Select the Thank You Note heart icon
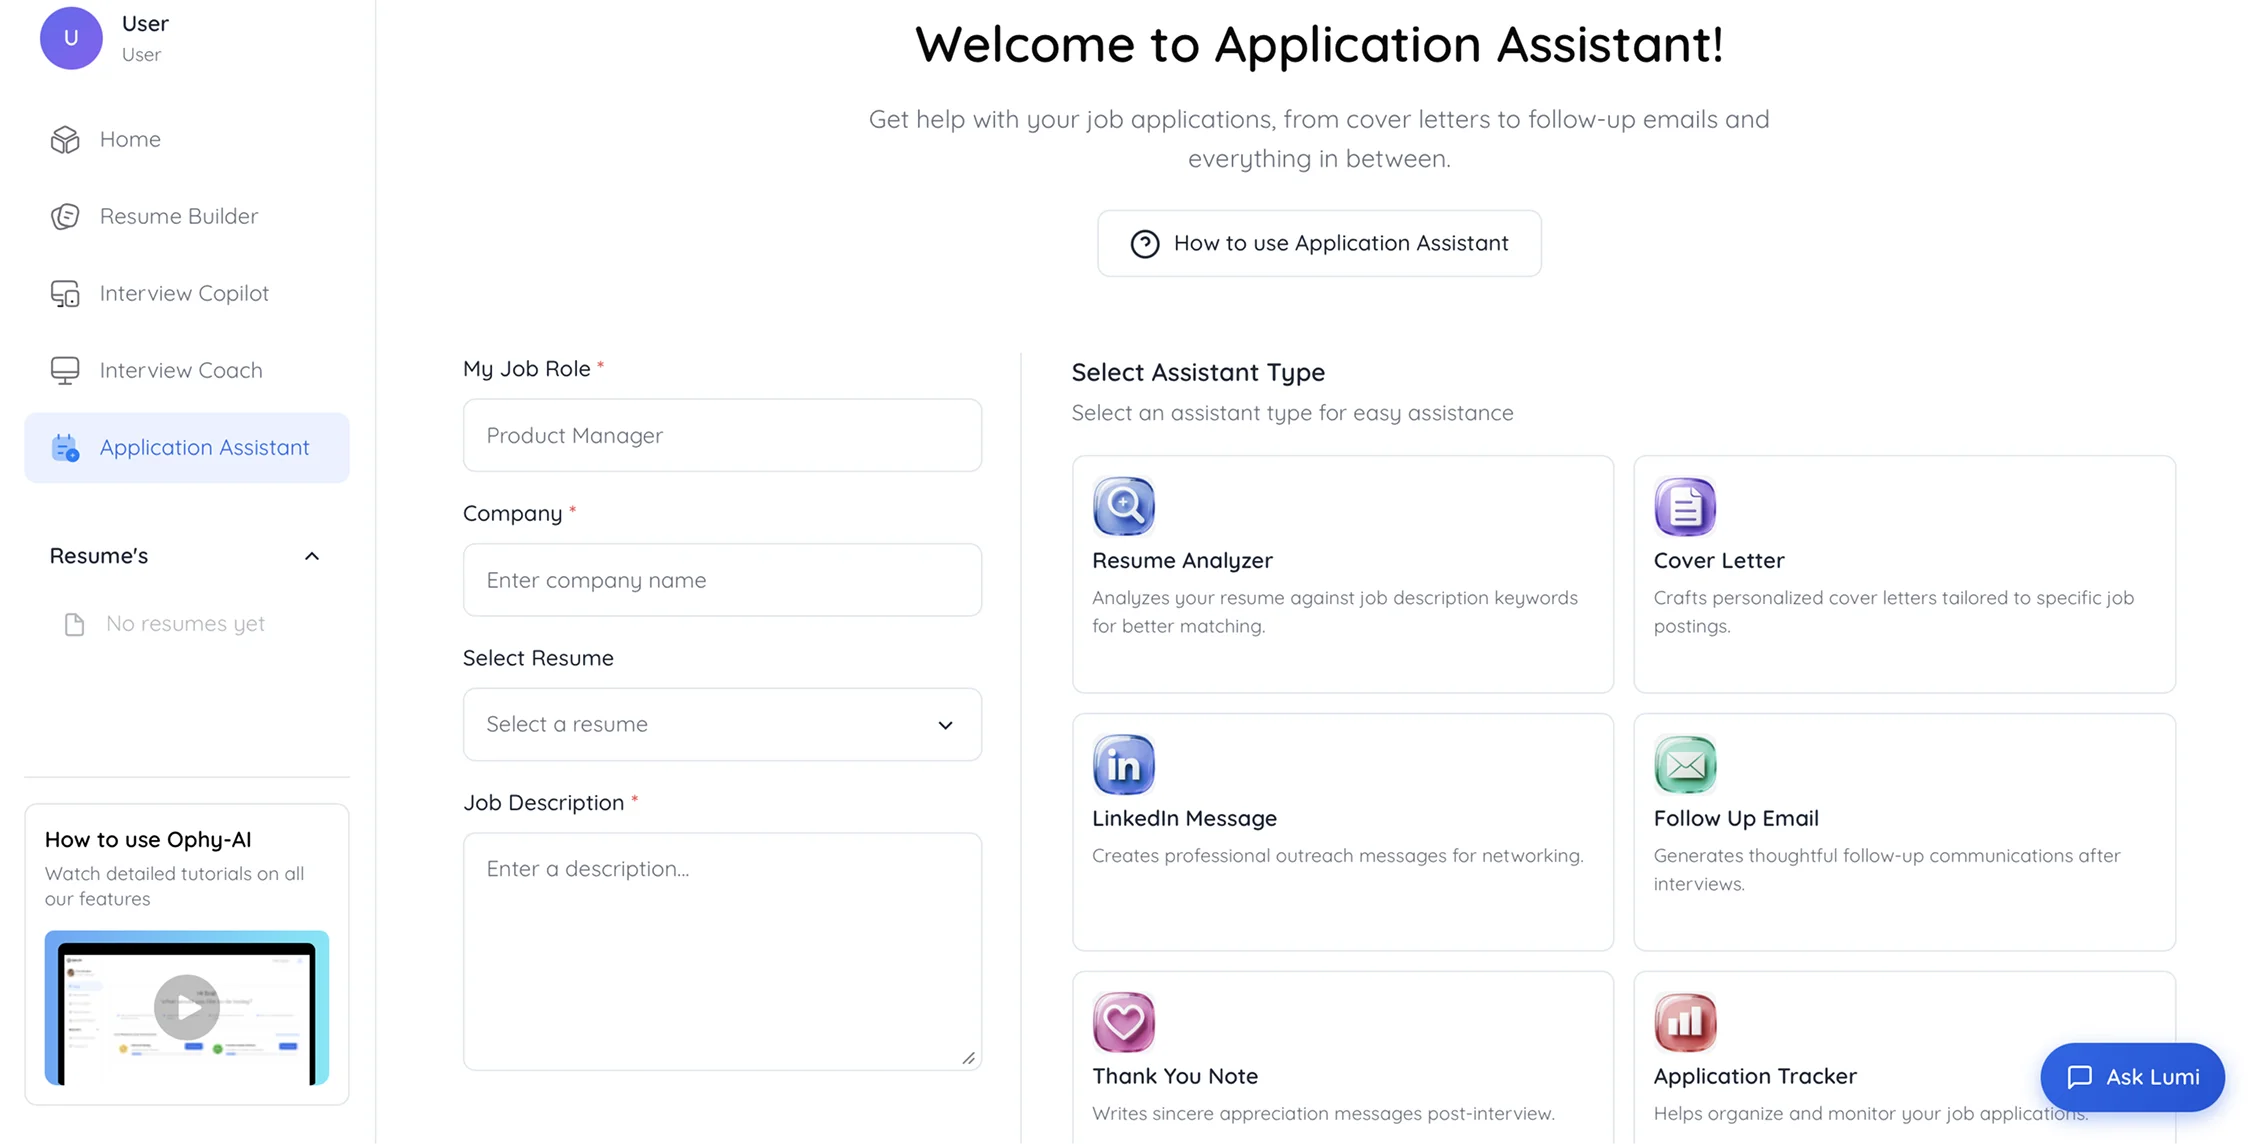Screen dimensions: 2263x1144 (1123, 1022)
